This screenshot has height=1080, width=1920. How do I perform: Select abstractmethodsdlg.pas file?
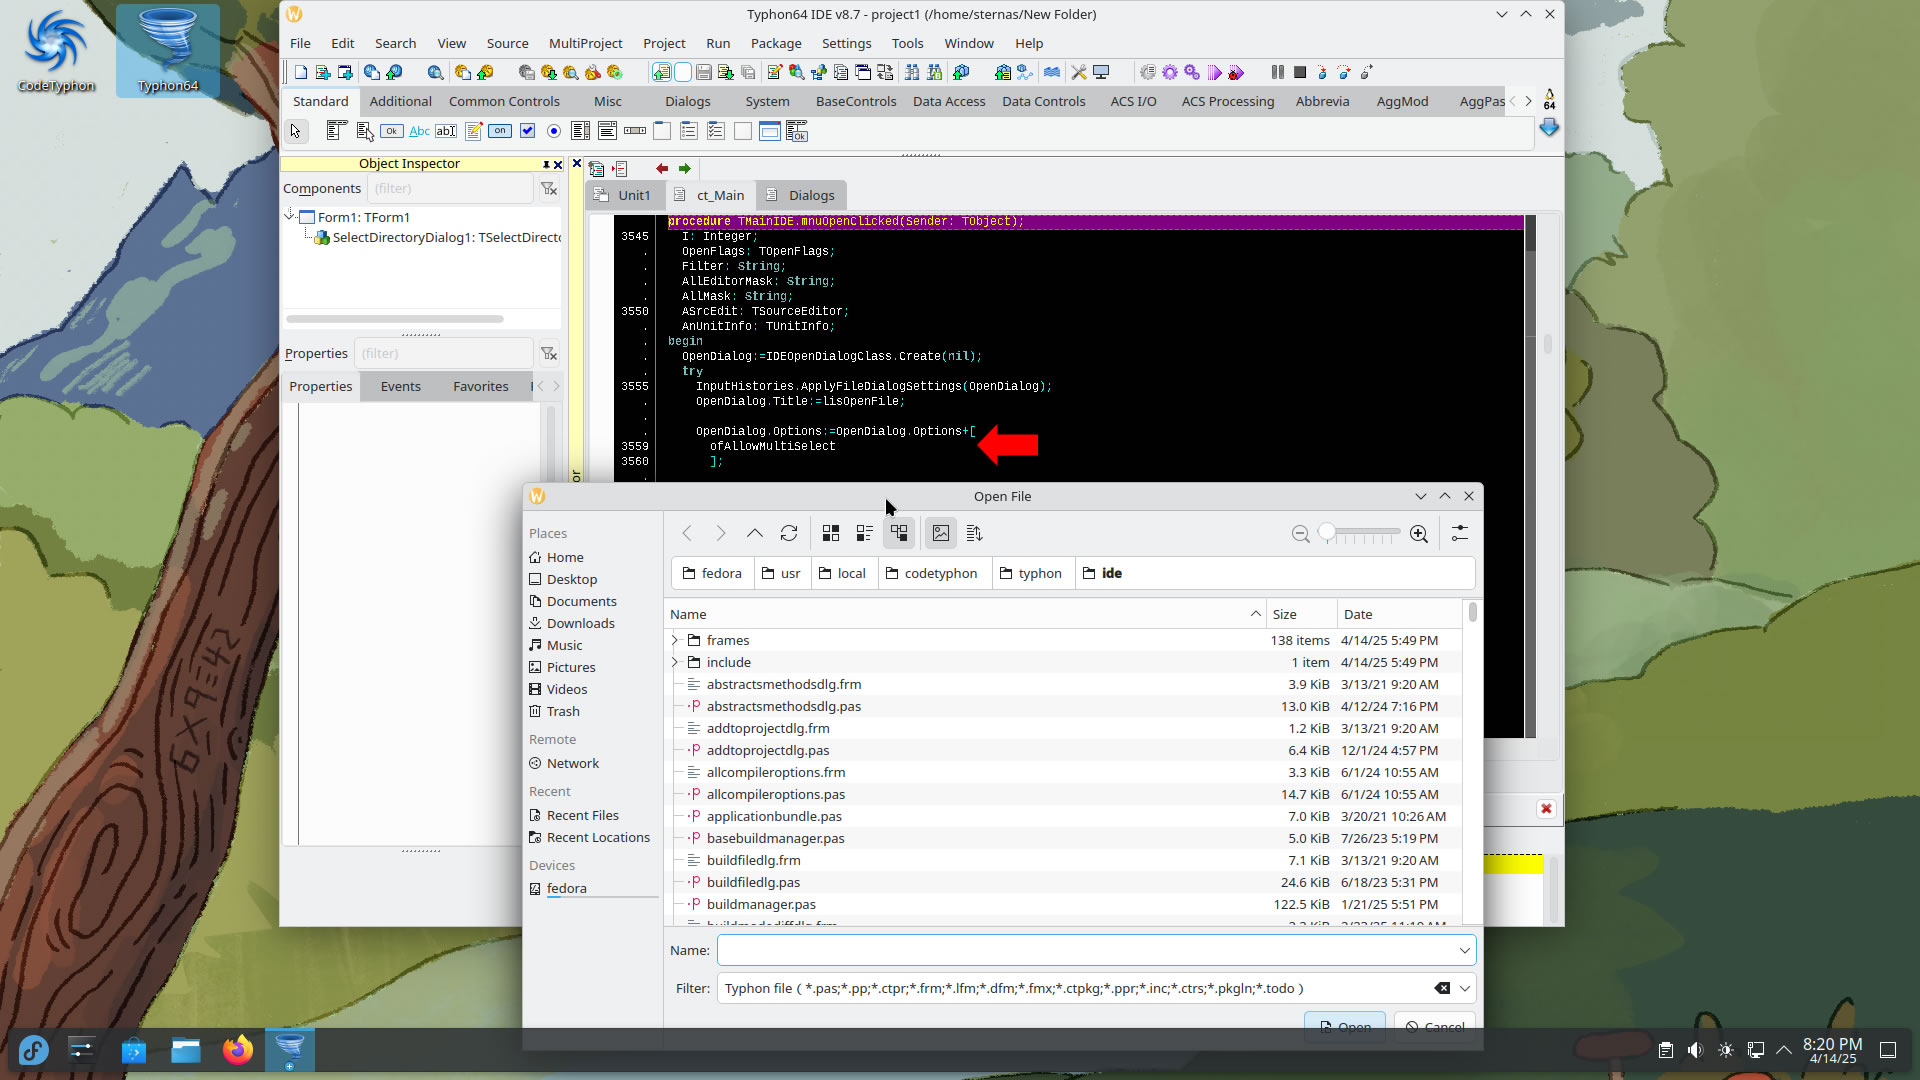click(x=784, y=706)
